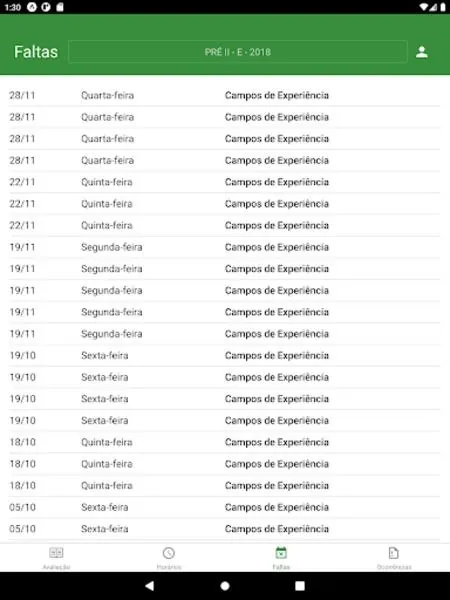
Task: Tap the Android home circle button
Action: [225, 586]
